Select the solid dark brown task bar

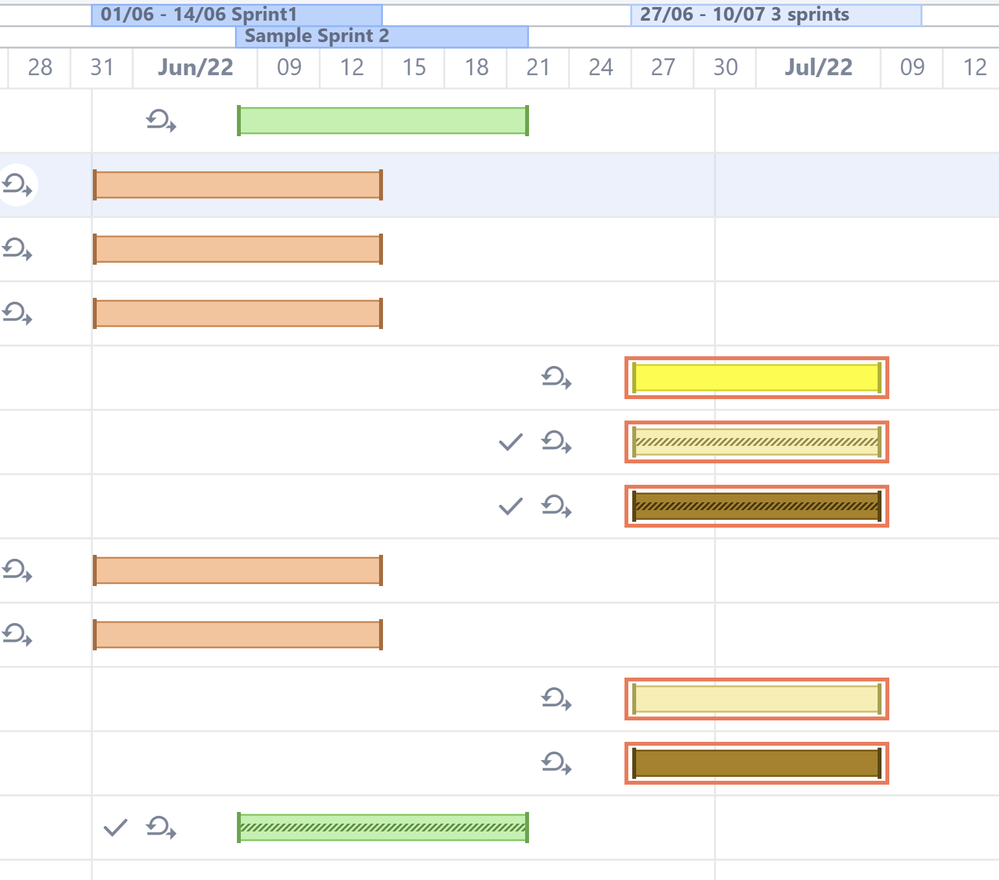click(756, 763)
